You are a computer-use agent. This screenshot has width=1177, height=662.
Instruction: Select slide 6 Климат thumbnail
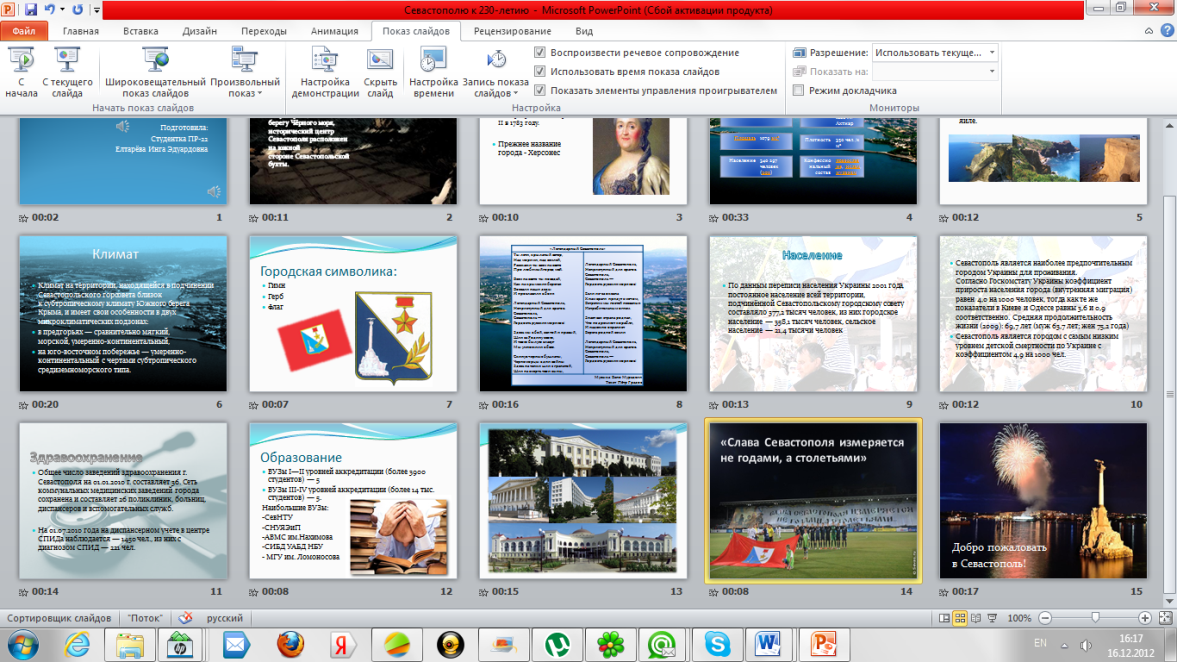[x=123, y=314]
